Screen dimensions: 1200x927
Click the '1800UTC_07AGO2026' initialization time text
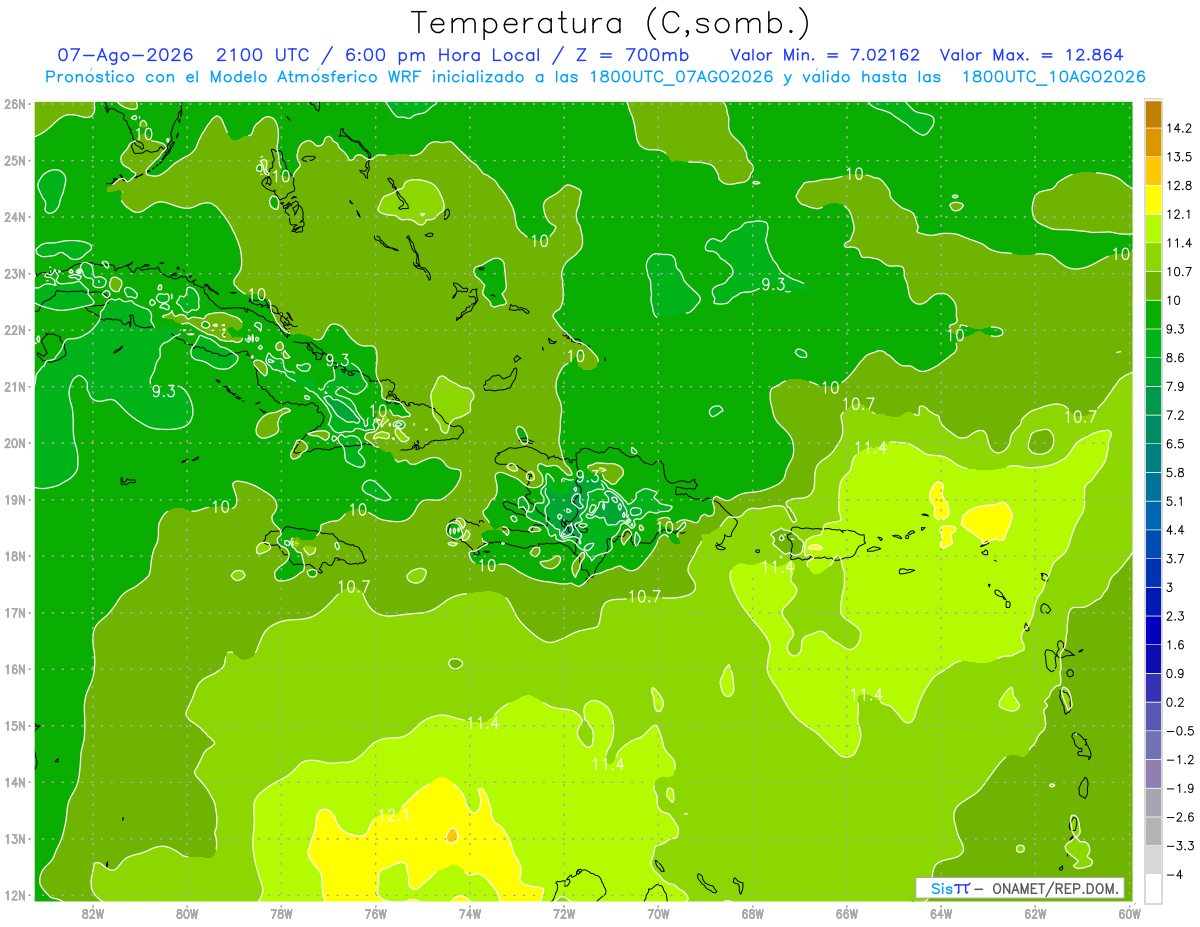[x=680, y=77]
